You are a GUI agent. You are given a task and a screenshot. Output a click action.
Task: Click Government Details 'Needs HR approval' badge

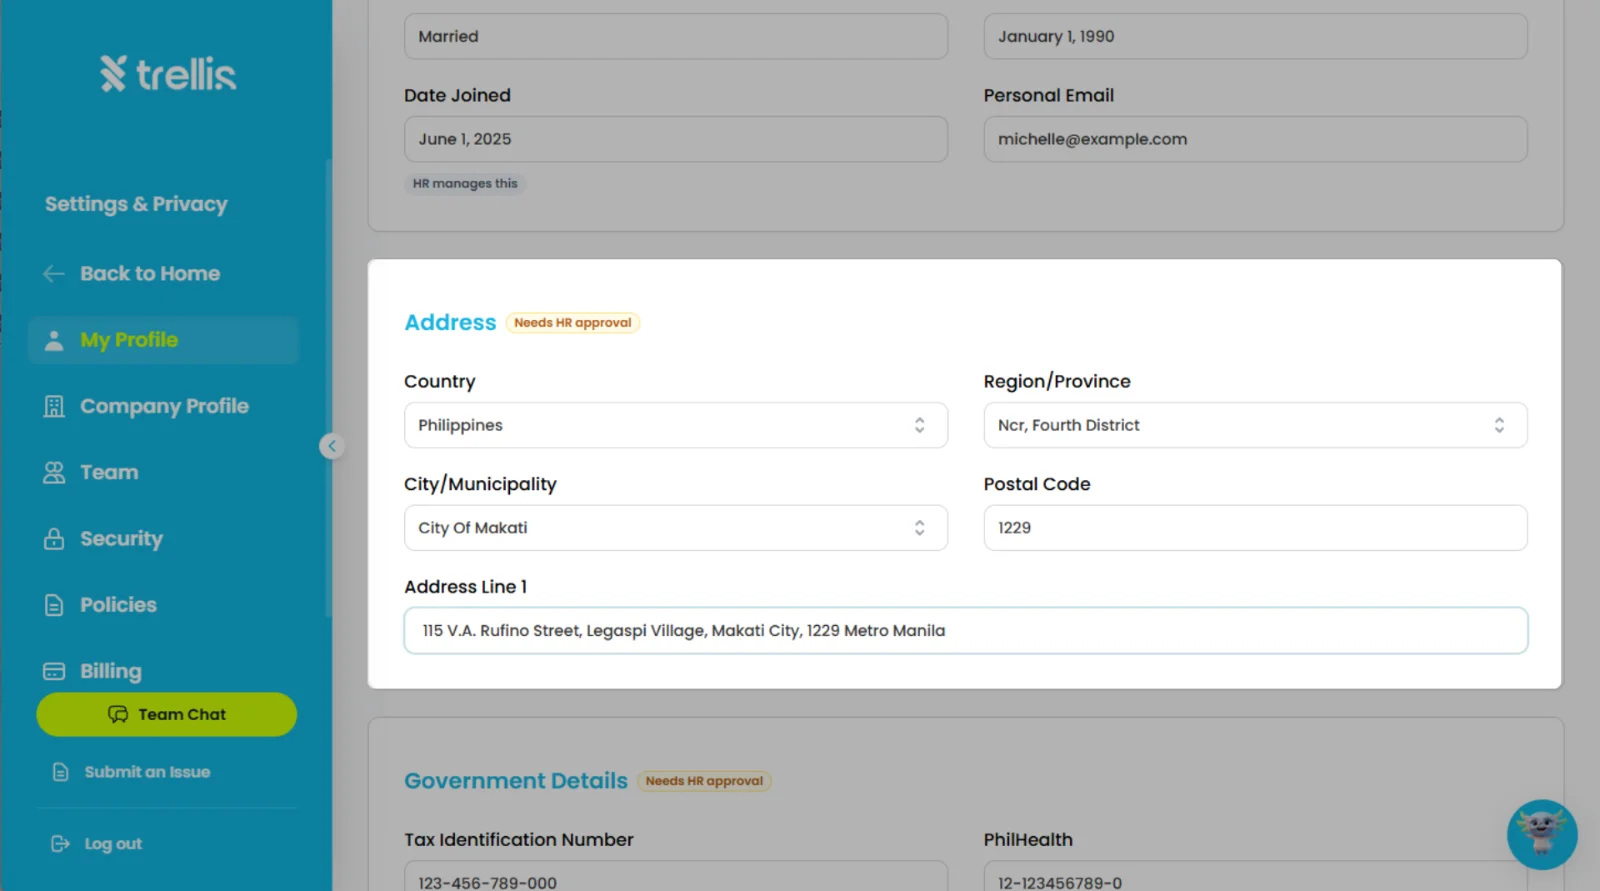point(704,781)
